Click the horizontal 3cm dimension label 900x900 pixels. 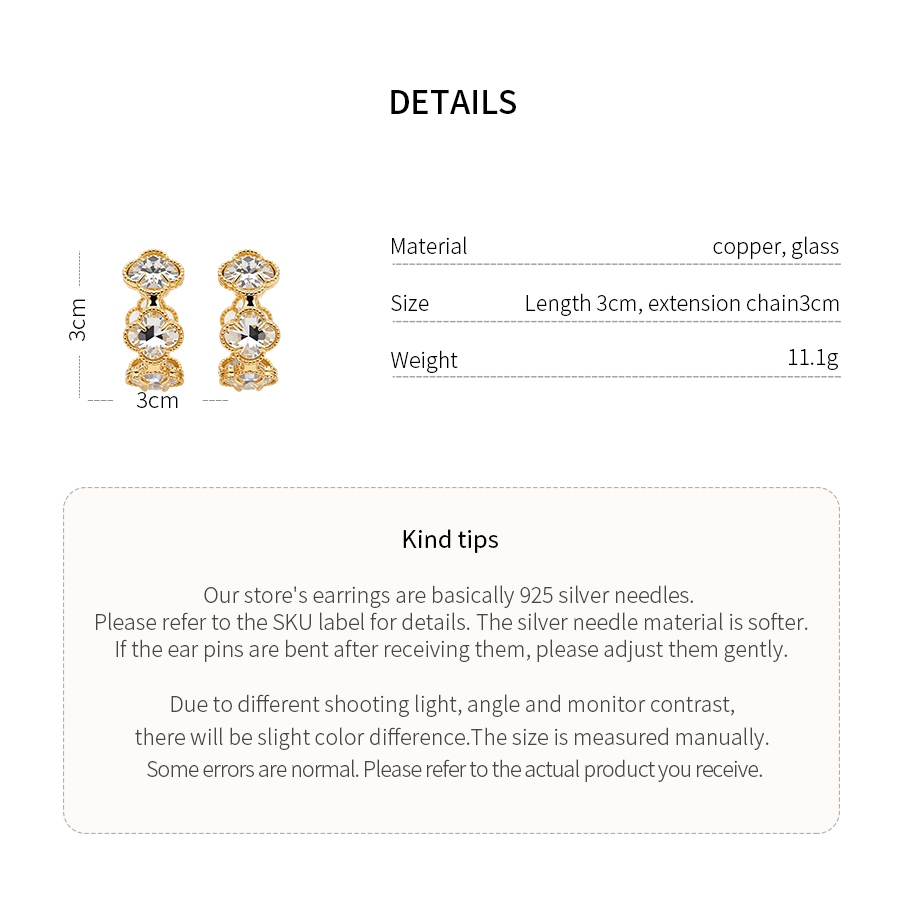(x=157, y=400)
